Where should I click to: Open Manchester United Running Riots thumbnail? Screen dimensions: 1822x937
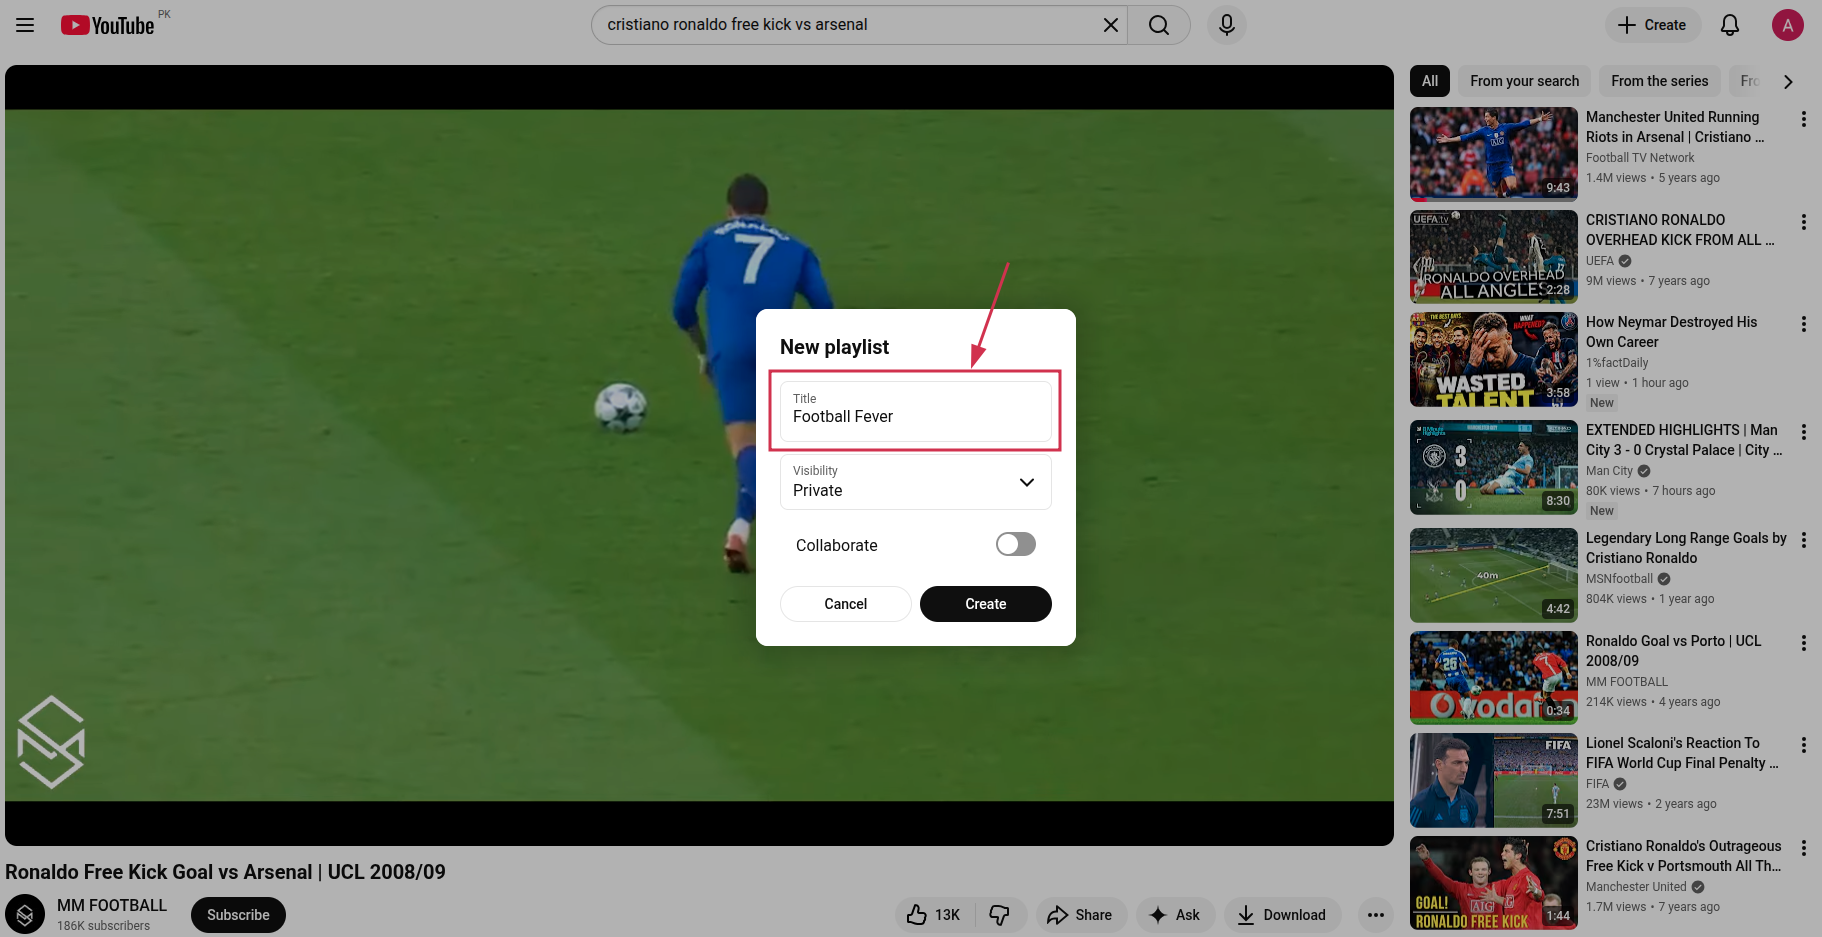(1494, 154)
